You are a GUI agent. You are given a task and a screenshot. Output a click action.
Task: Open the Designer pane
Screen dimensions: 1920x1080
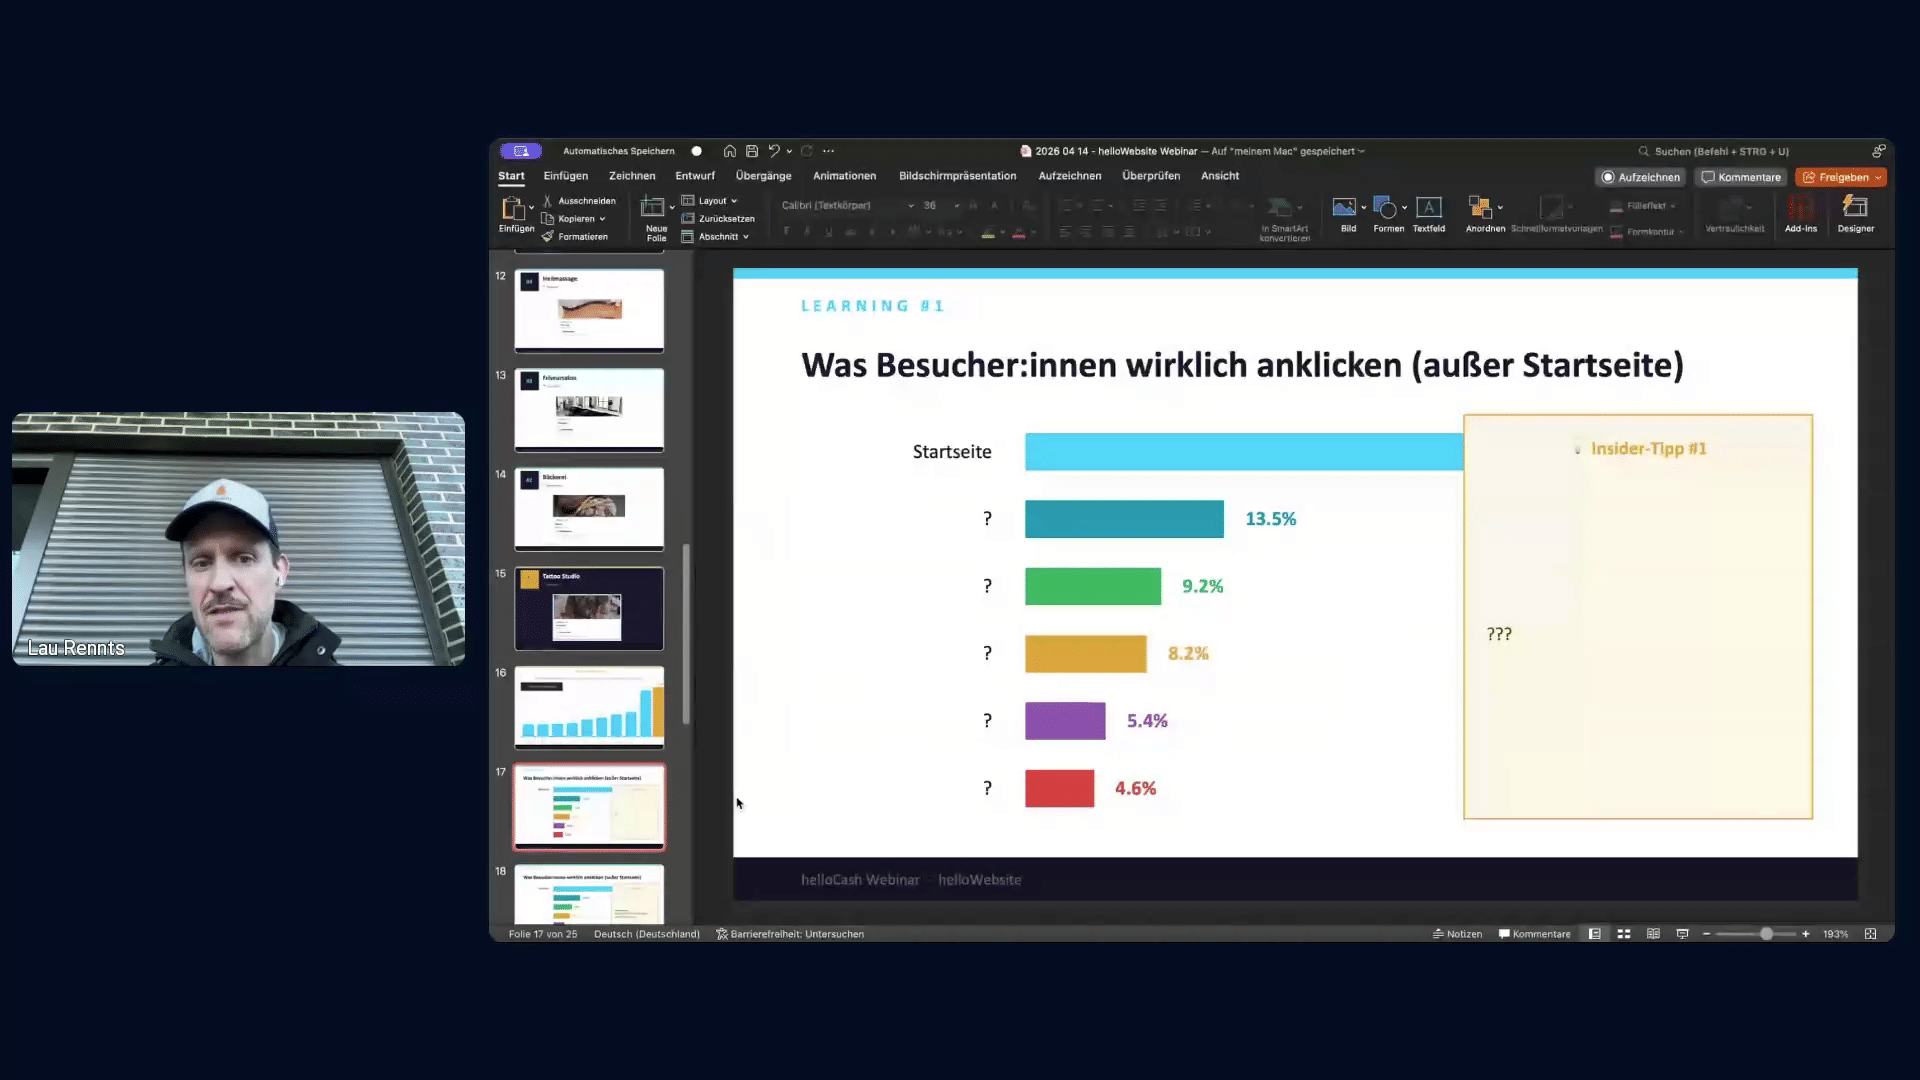(1856, 214)
